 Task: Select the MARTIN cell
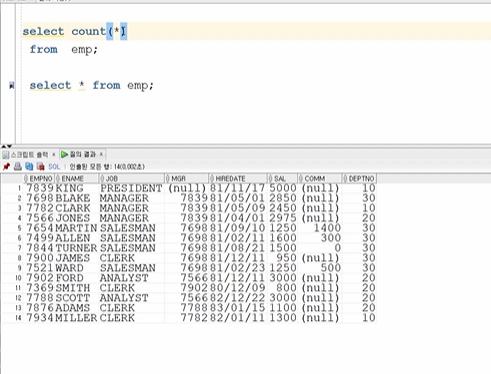click(76, 228)
